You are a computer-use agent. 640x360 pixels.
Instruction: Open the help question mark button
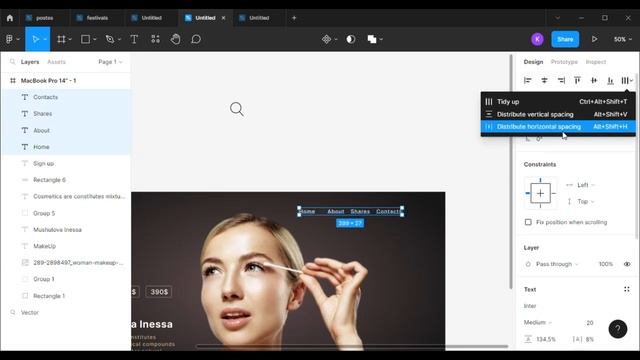[618, 329]
